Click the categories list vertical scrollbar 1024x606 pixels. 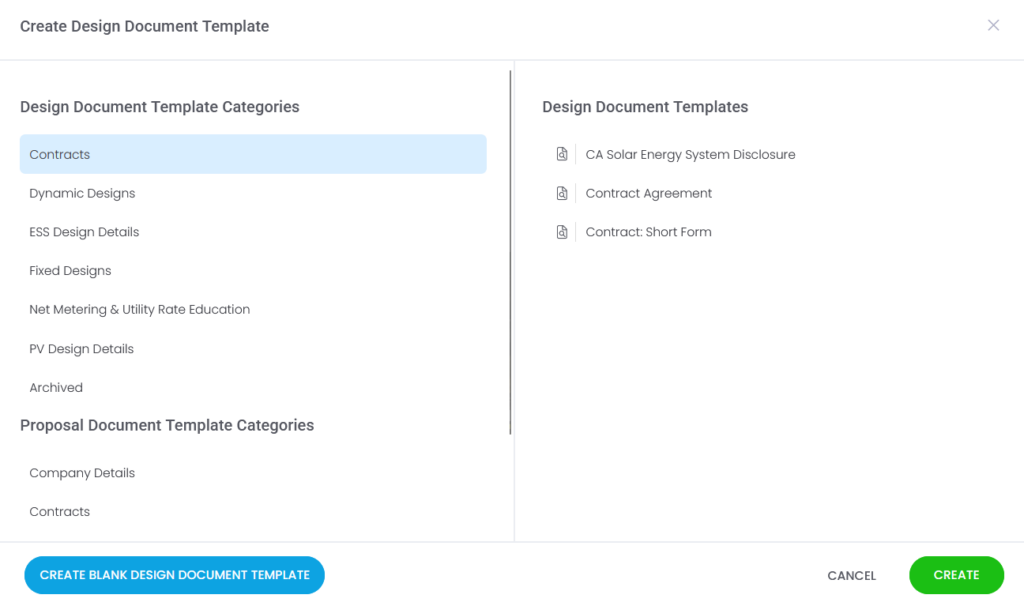510,253
